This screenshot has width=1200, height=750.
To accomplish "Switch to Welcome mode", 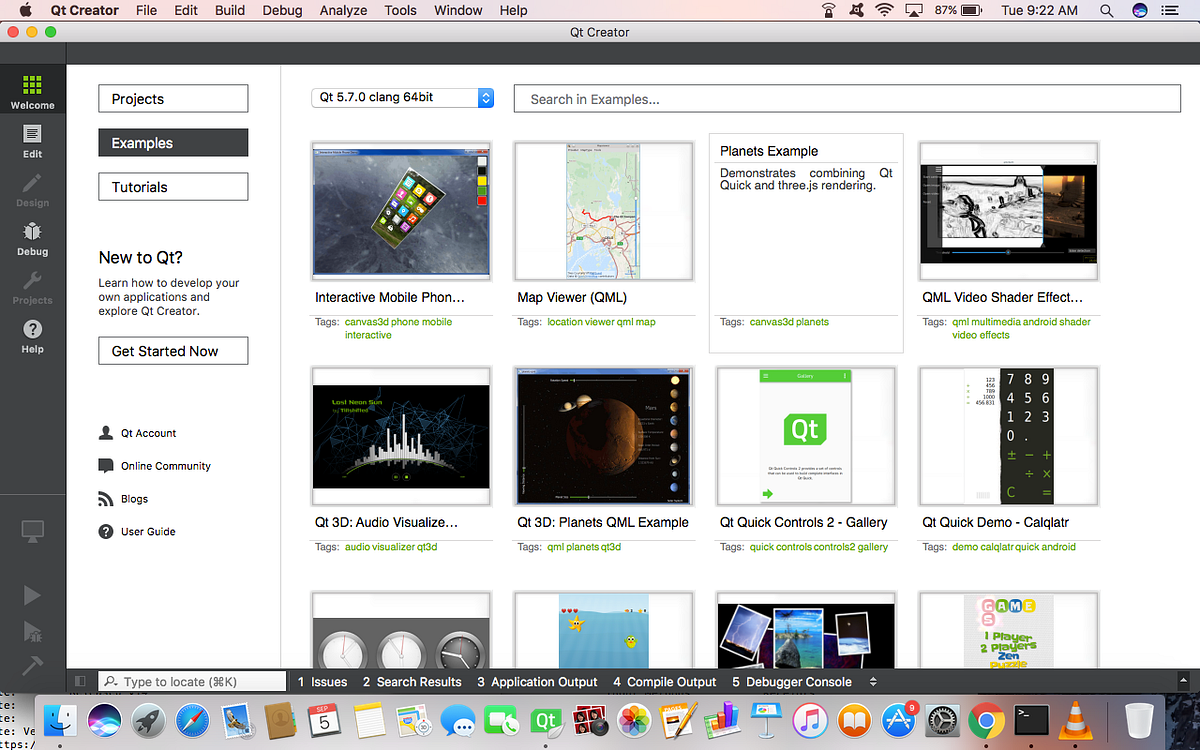I will click(x=33, y=91).
